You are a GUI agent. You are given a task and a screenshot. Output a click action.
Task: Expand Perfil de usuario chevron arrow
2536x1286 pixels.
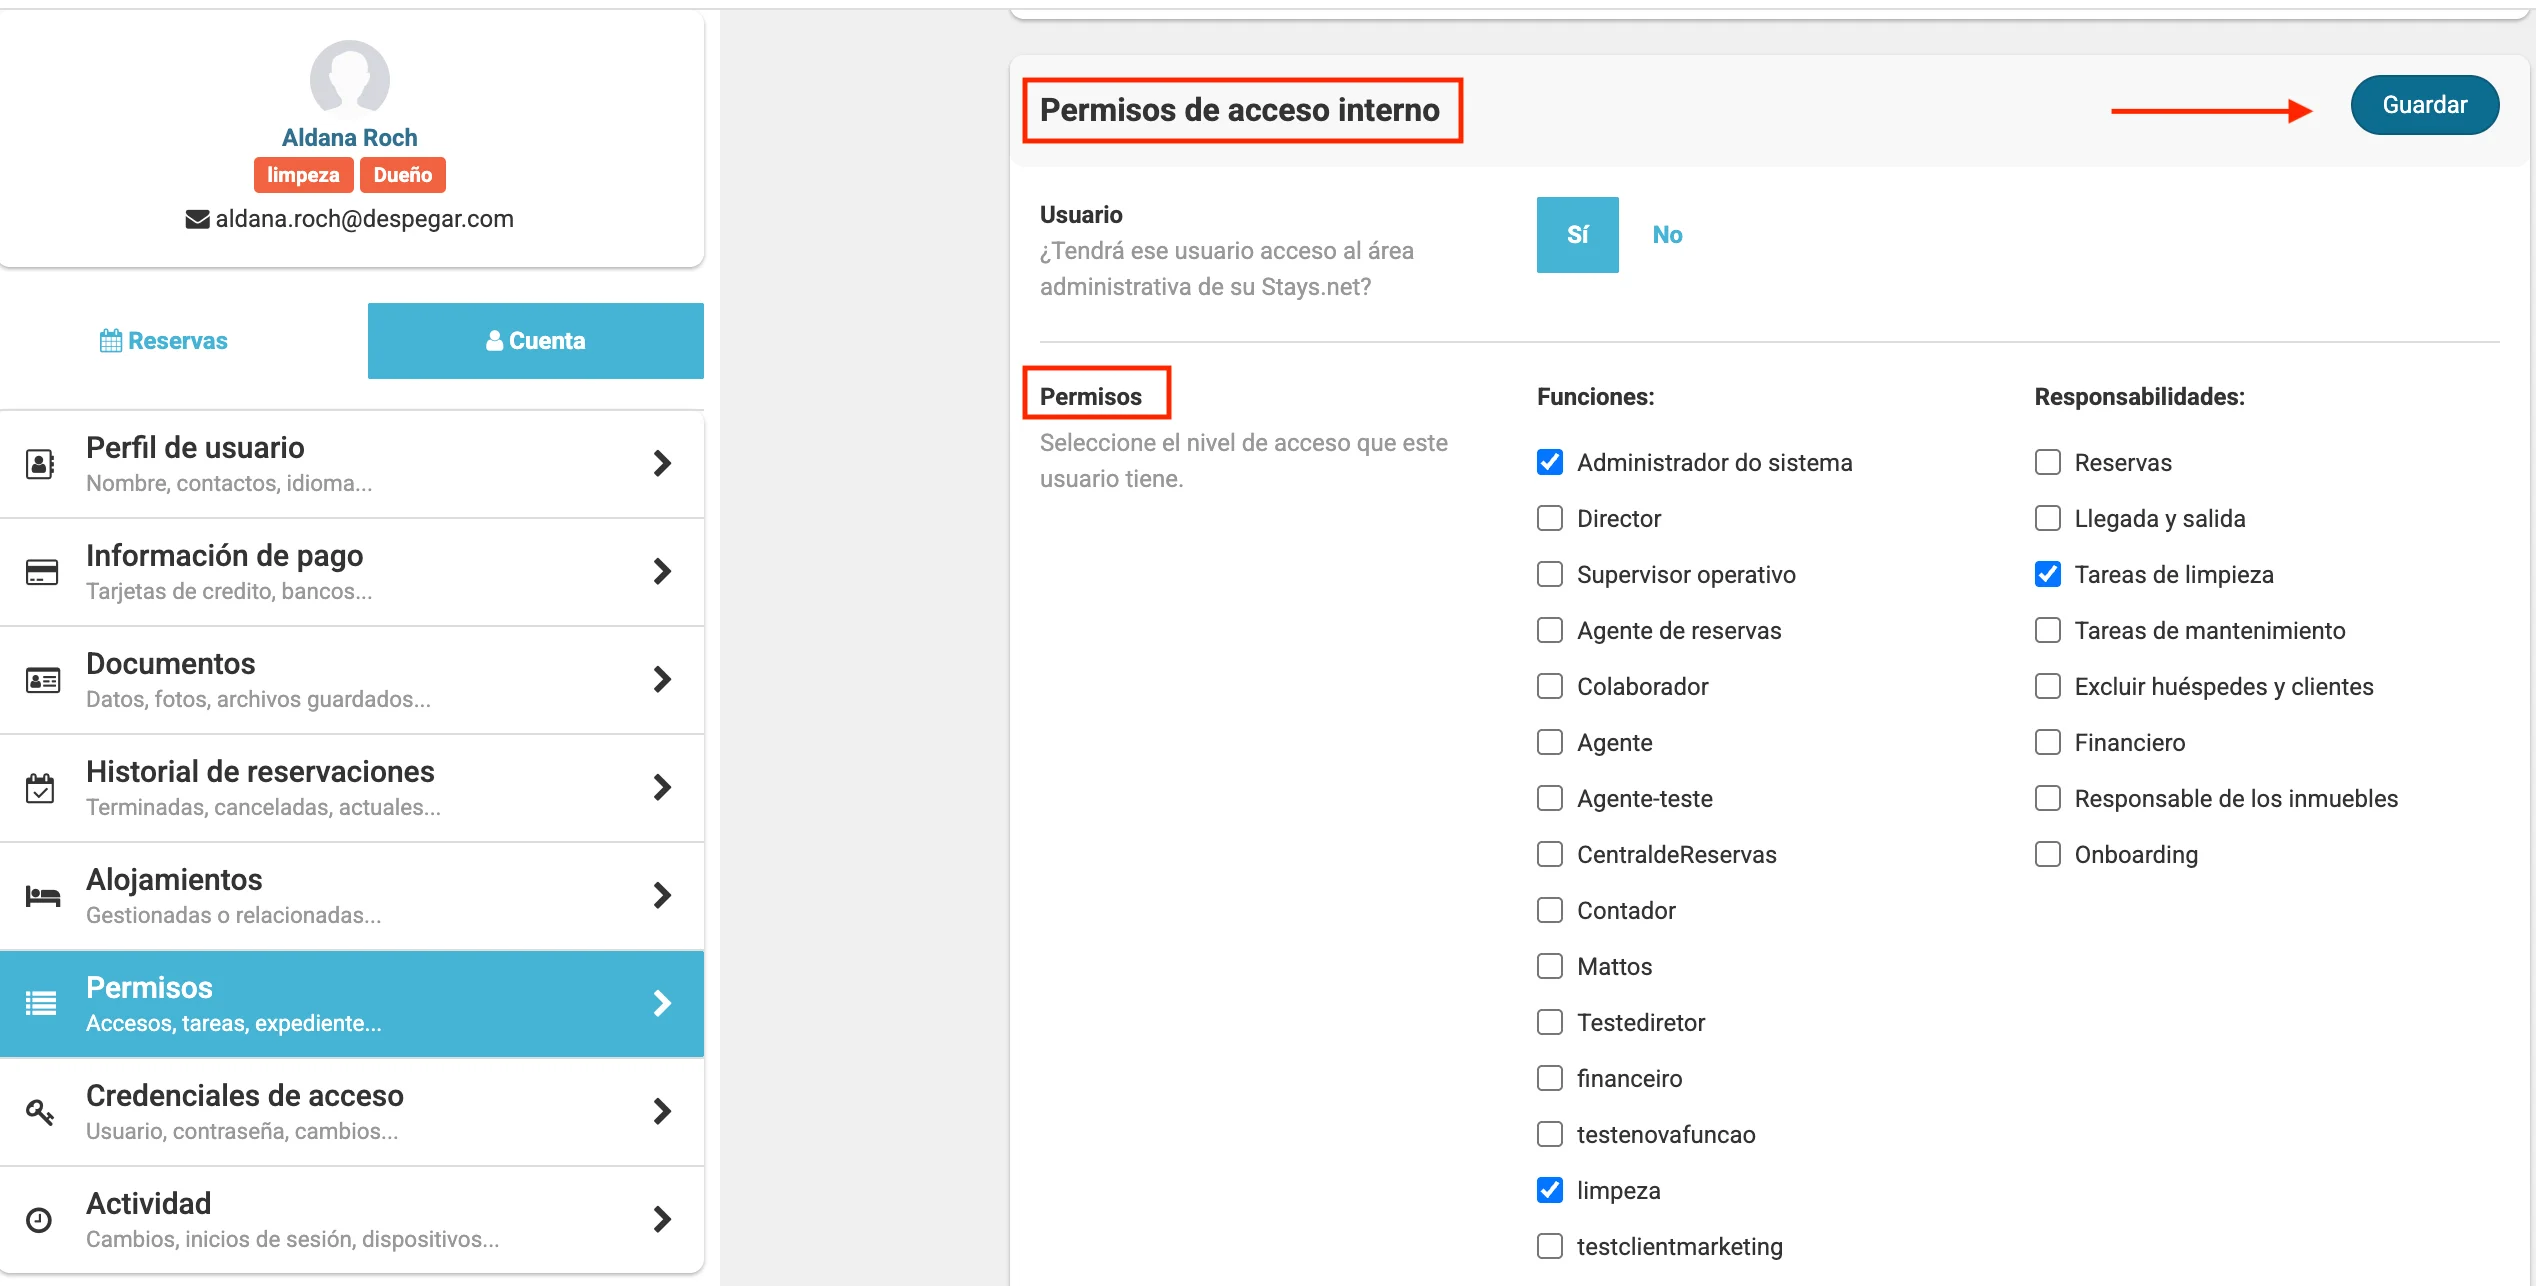(x=661, y=464)
